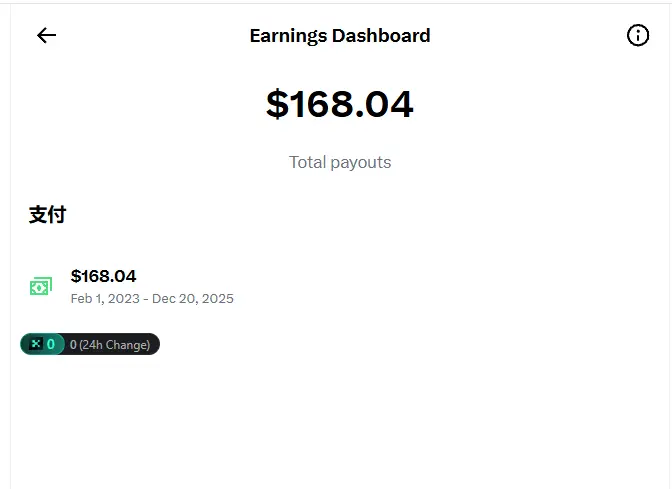
Task: Click the word "Earnings" in the header
Action: (288, 36)
